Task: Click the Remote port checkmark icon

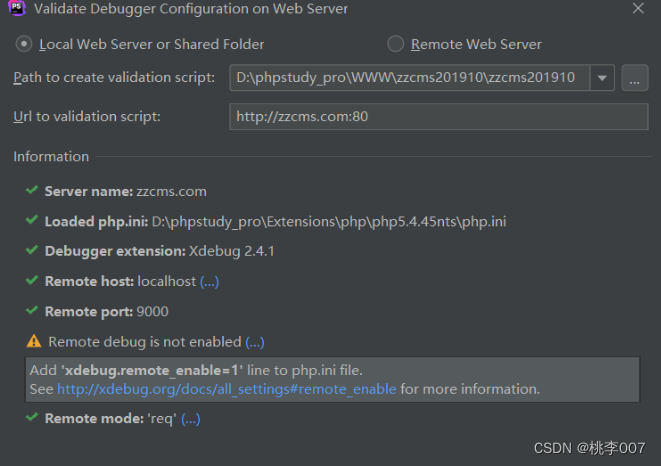Action: [x=32, y=310]
